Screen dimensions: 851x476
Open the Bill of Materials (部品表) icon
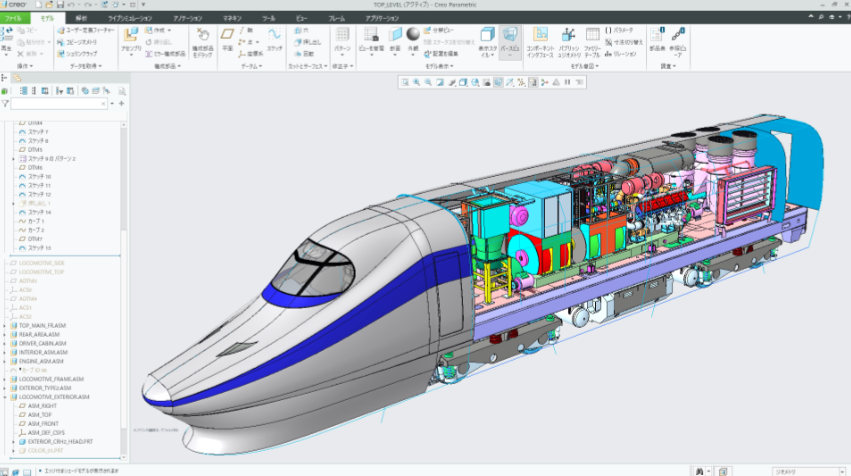[657, 40]
